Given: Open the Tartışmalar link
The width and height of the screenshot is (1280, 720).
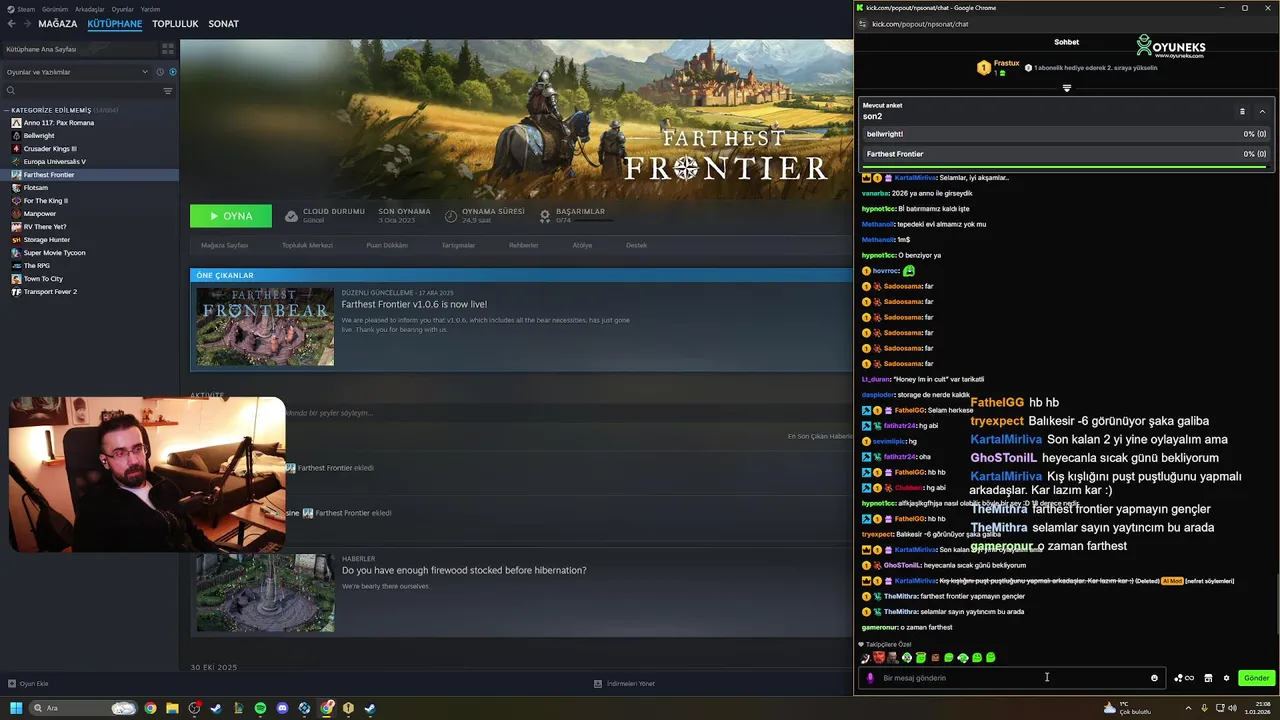Looking at the screenshot, I should tap(458, 245).
